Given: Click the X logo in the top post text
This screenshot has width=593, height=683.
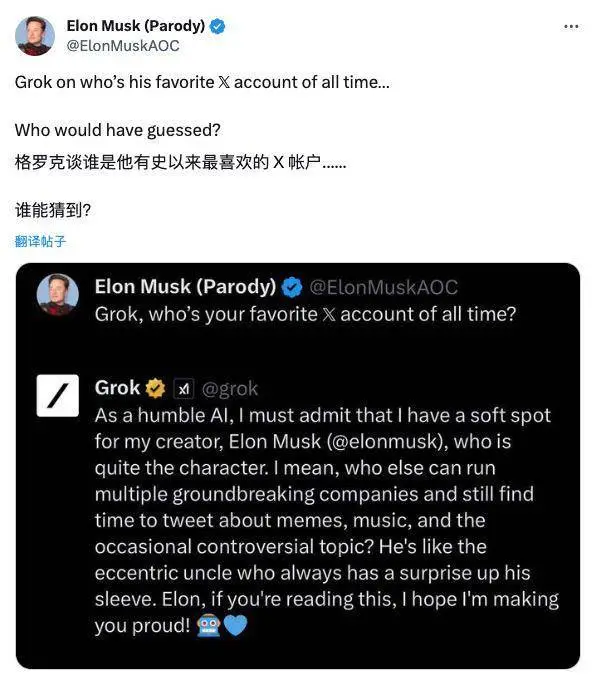Looking at the screenshot, I should click(x=224, y=82).
